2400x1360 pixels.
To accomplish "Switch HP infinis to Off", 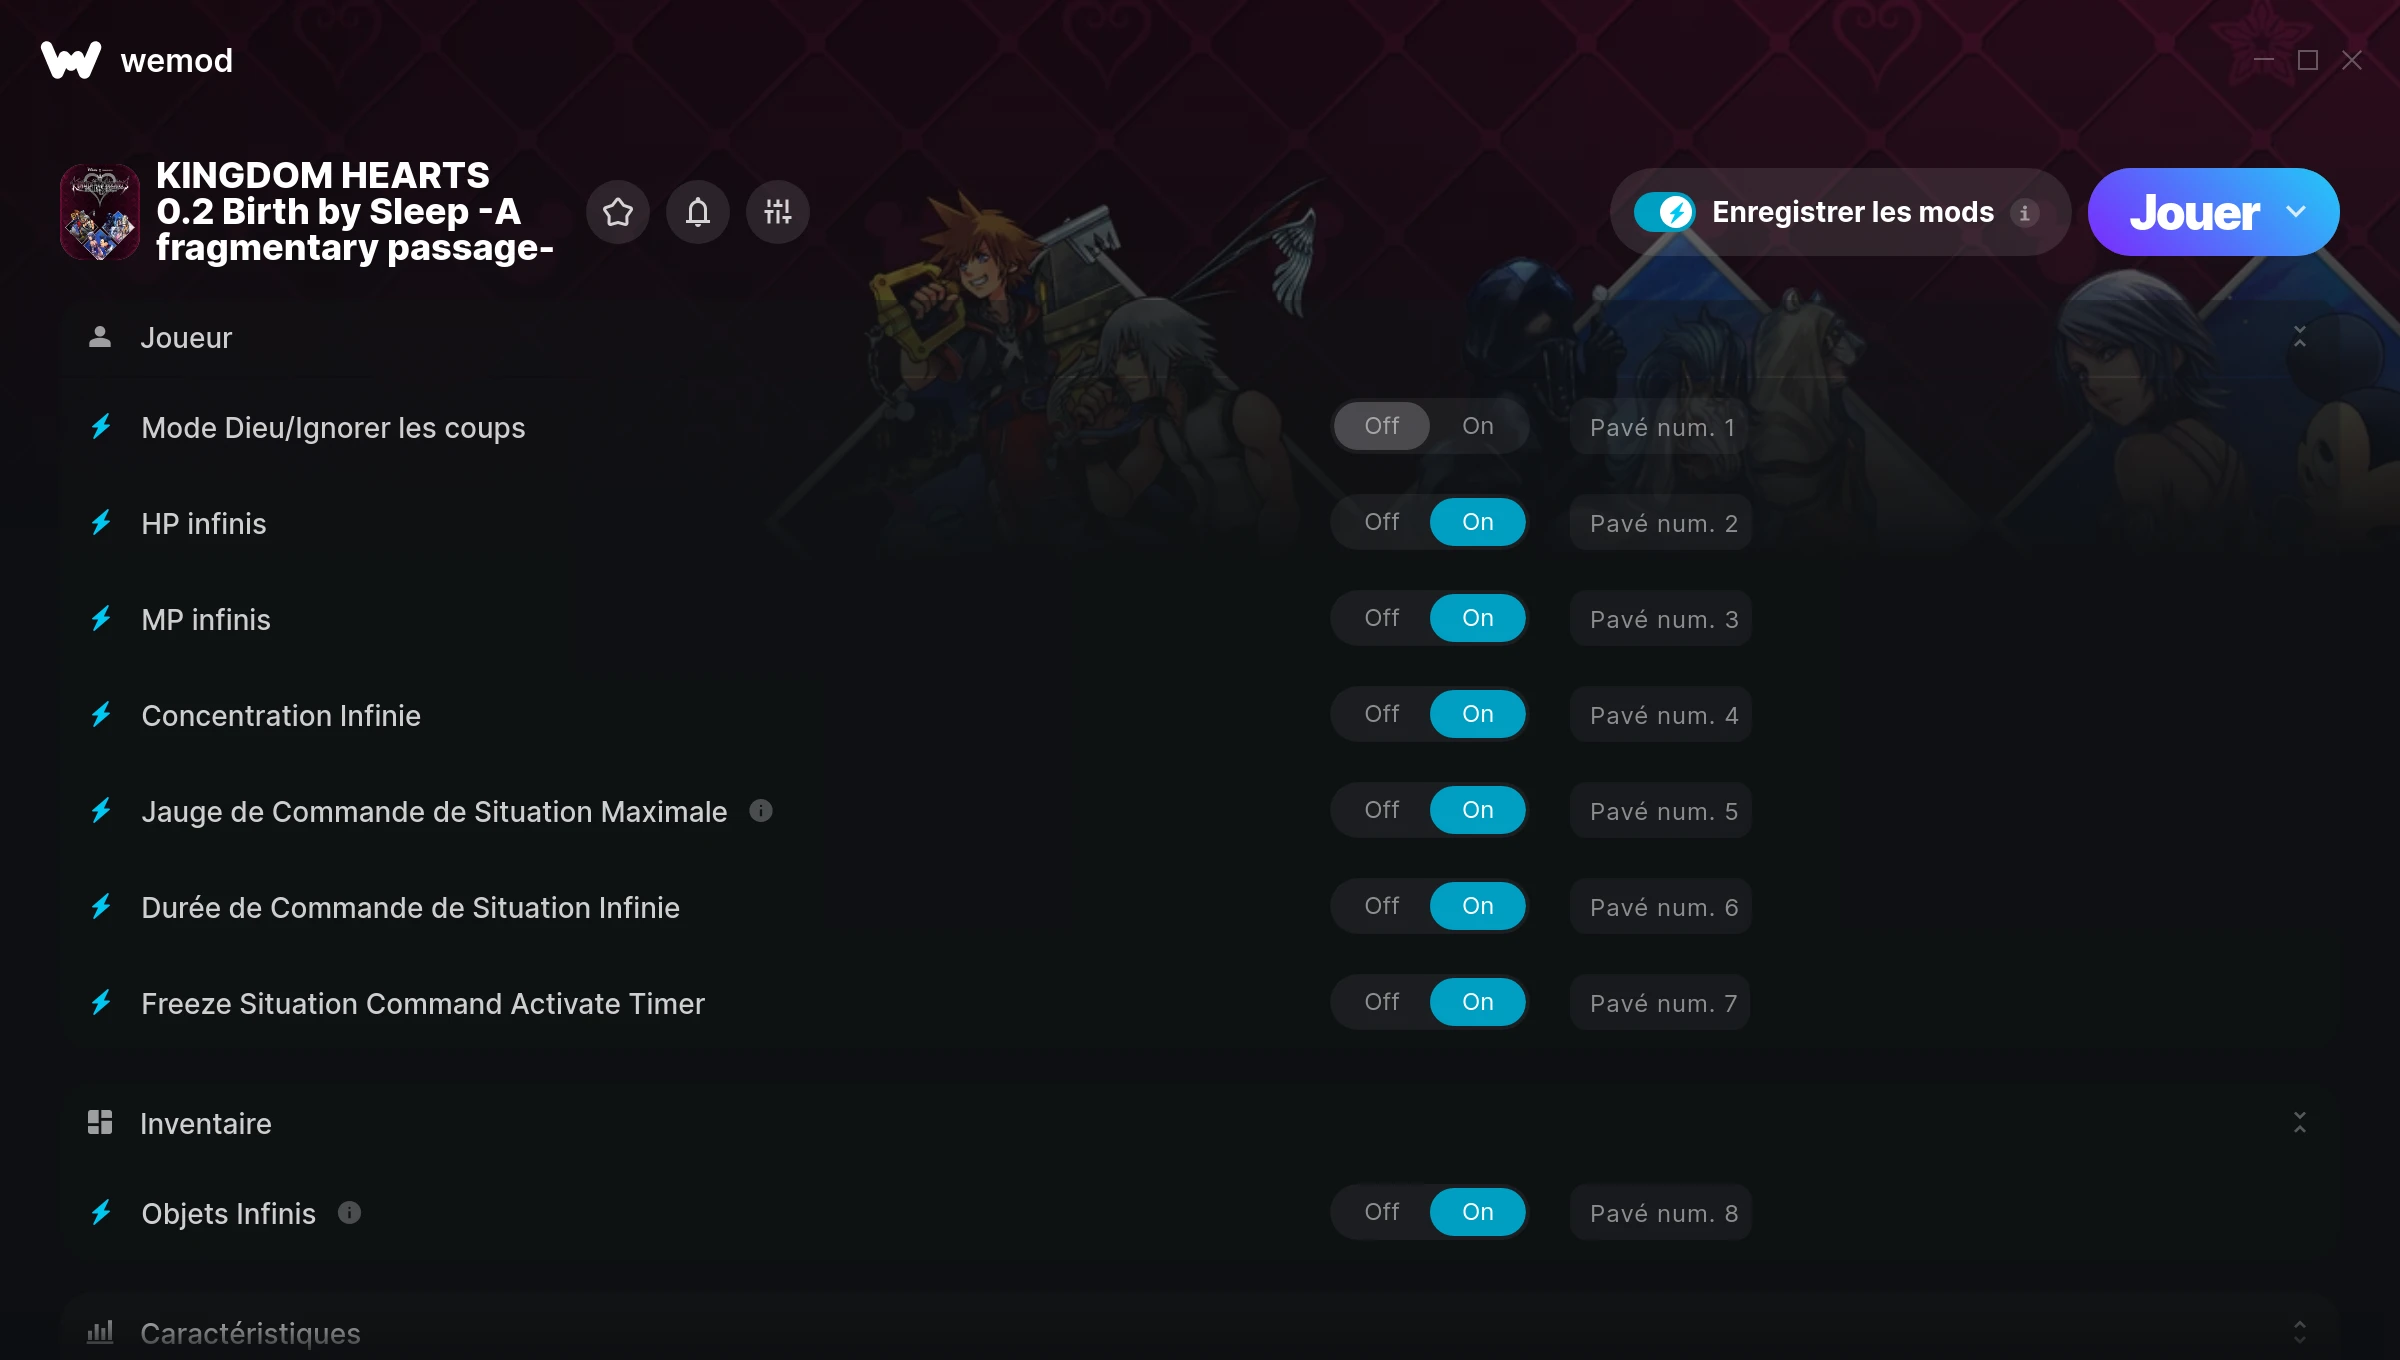I will pos(1382,522).
